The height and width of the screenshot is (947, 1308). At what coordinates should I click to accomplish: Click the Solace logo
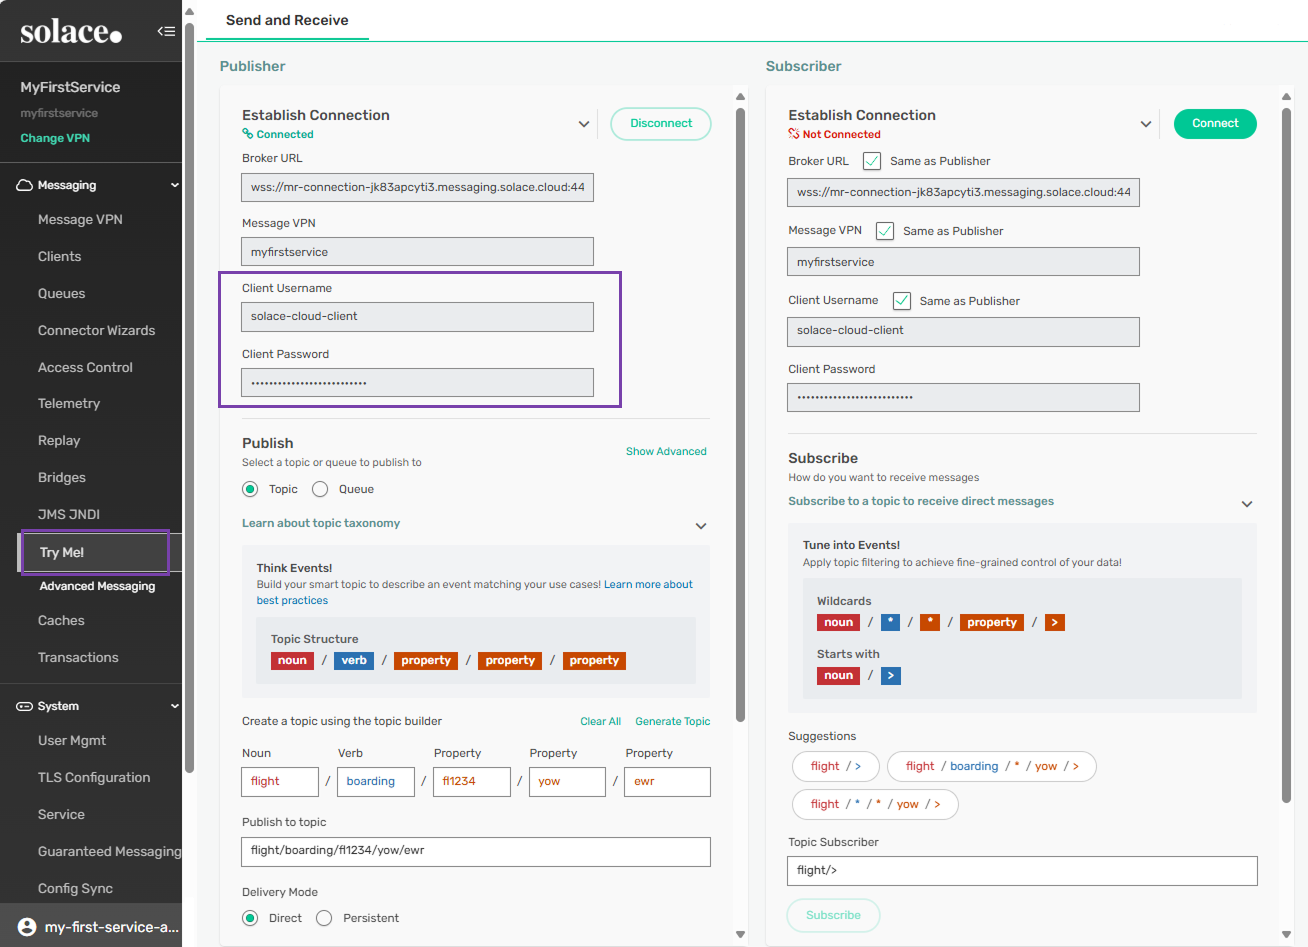(x=71, y=32)
